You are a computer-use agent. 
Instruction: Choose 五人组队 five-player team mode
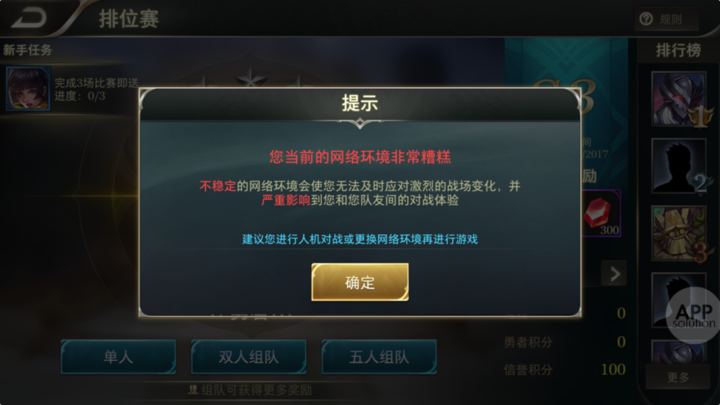pyautogui.click(x=379, y=357)
